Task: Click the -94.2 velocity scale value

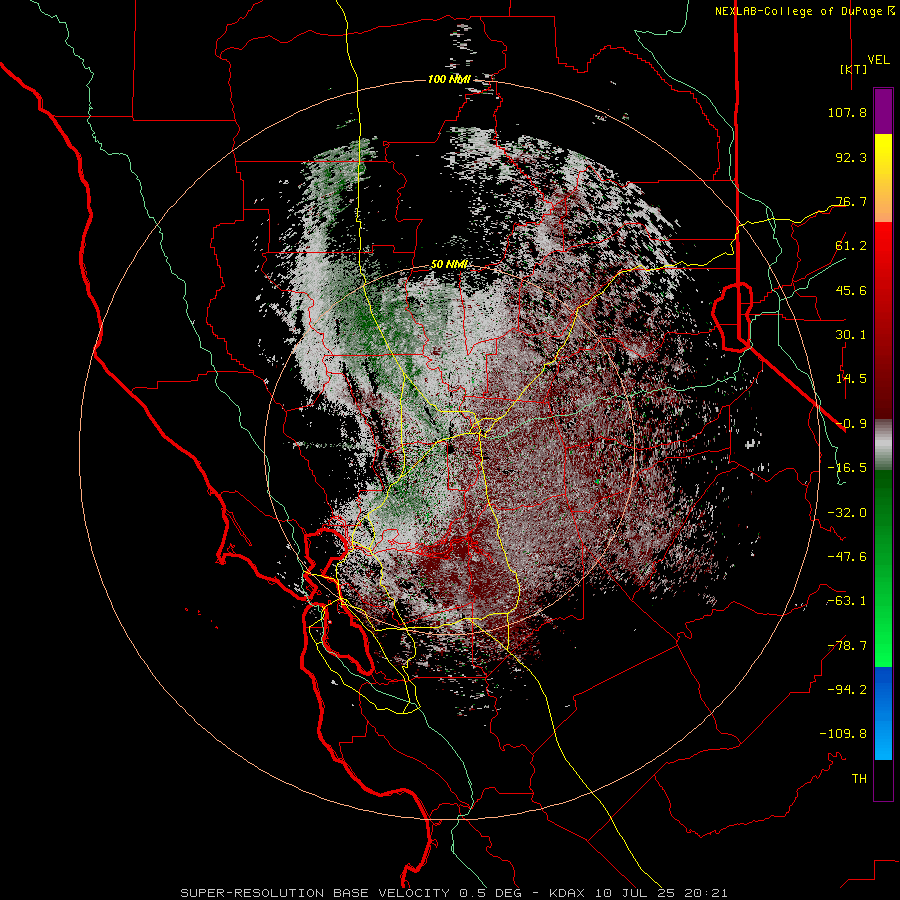Action: click(x=847, y=690)
